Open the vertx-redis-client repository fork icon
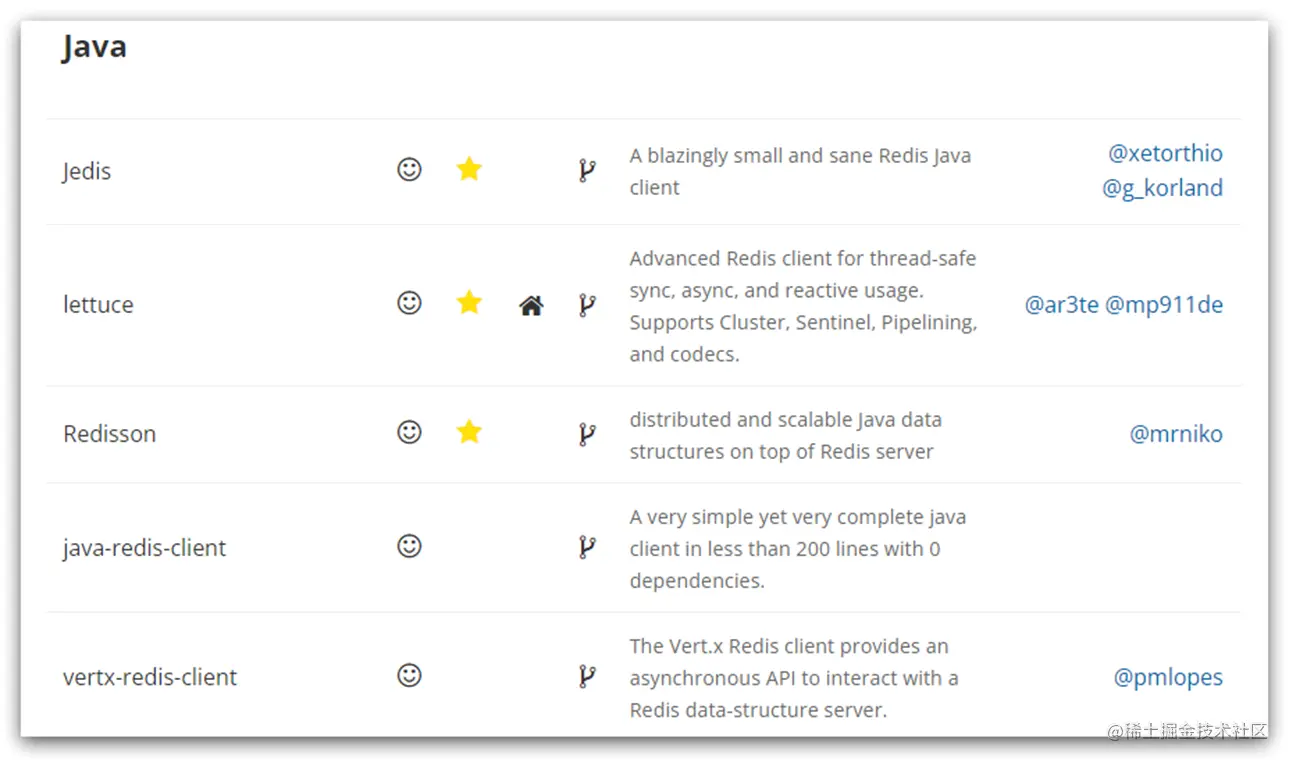Screen dimensions: 1289x763 click(x=587, y=677)
